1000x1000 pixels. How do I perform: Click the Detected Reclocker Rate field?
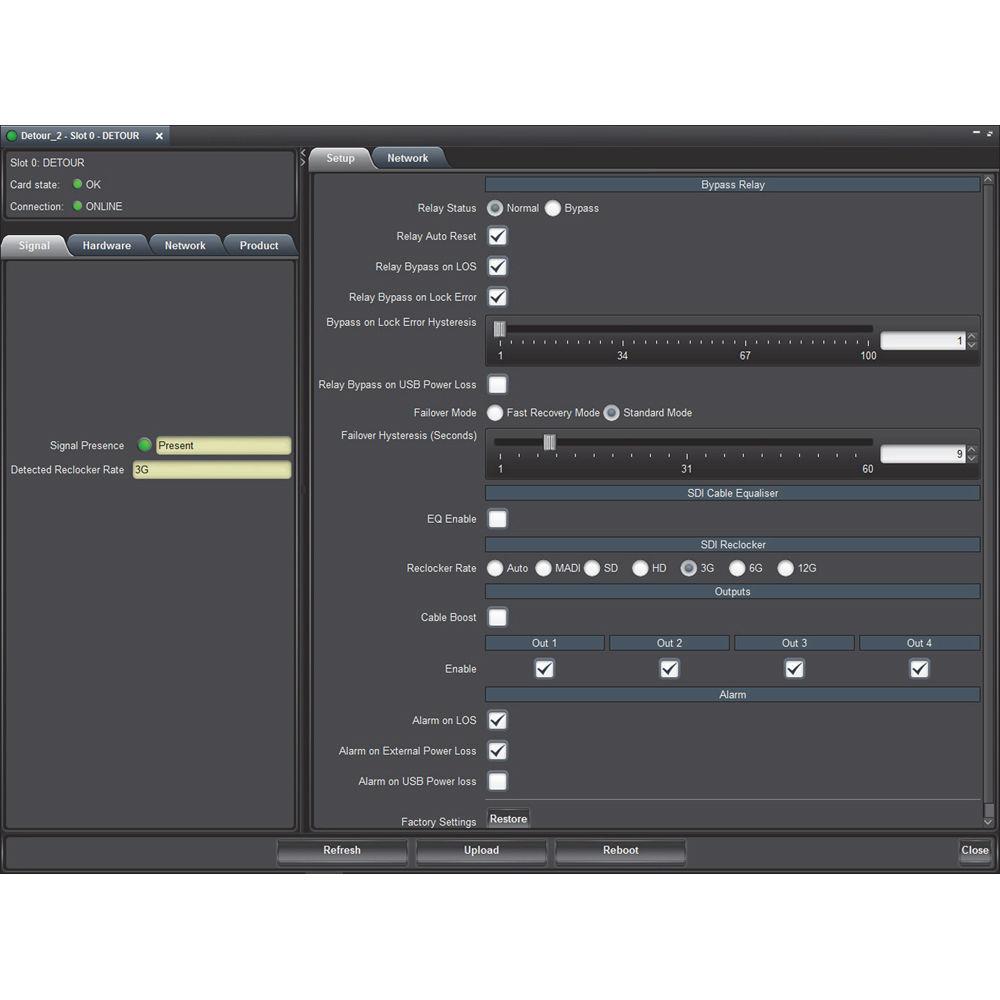[211, 470]
